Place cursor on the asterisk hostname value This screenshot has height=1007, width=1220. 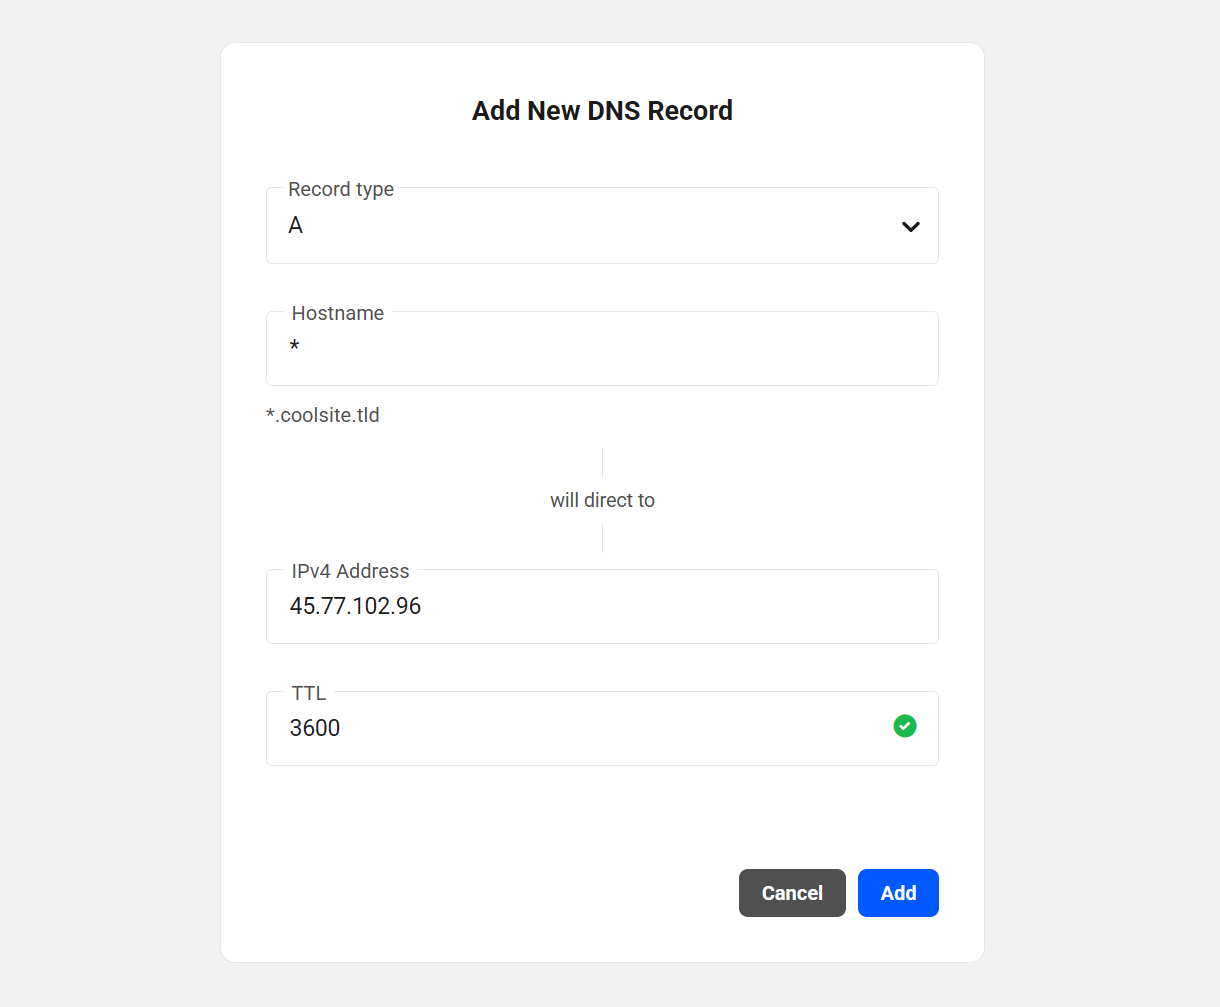(294, 348)
